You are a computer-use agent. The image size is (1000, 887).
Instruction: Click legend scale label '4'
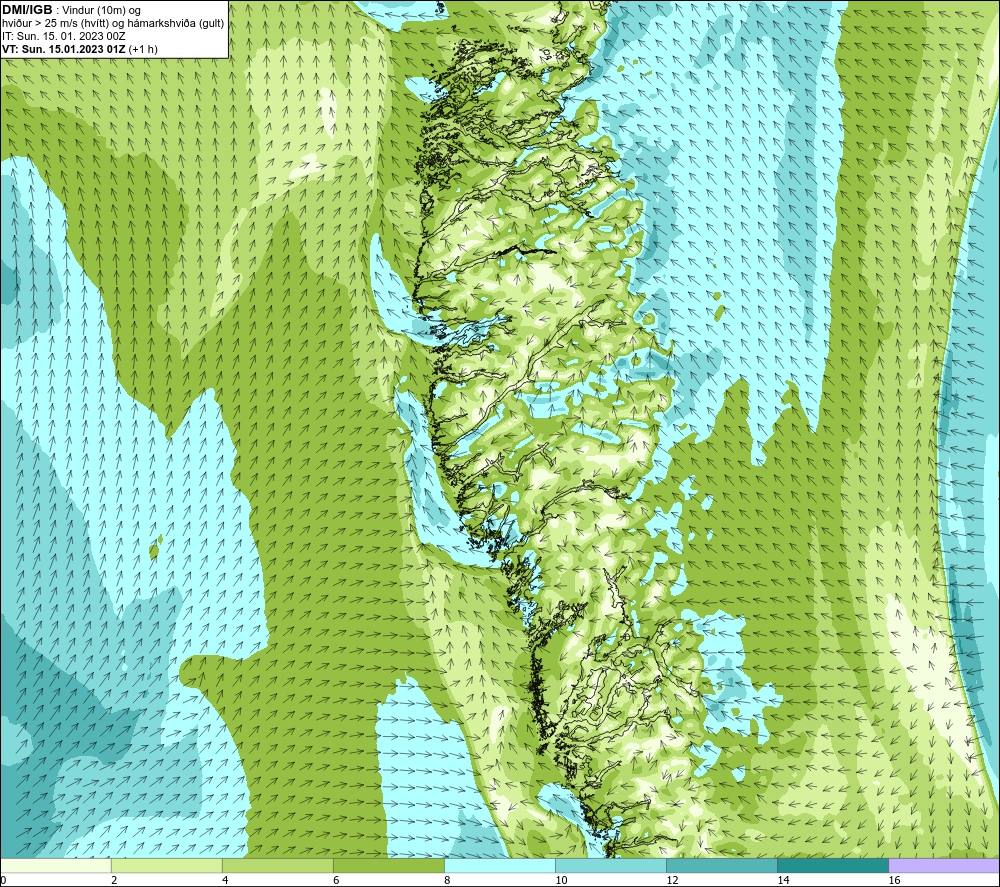(x=225, y=881)
